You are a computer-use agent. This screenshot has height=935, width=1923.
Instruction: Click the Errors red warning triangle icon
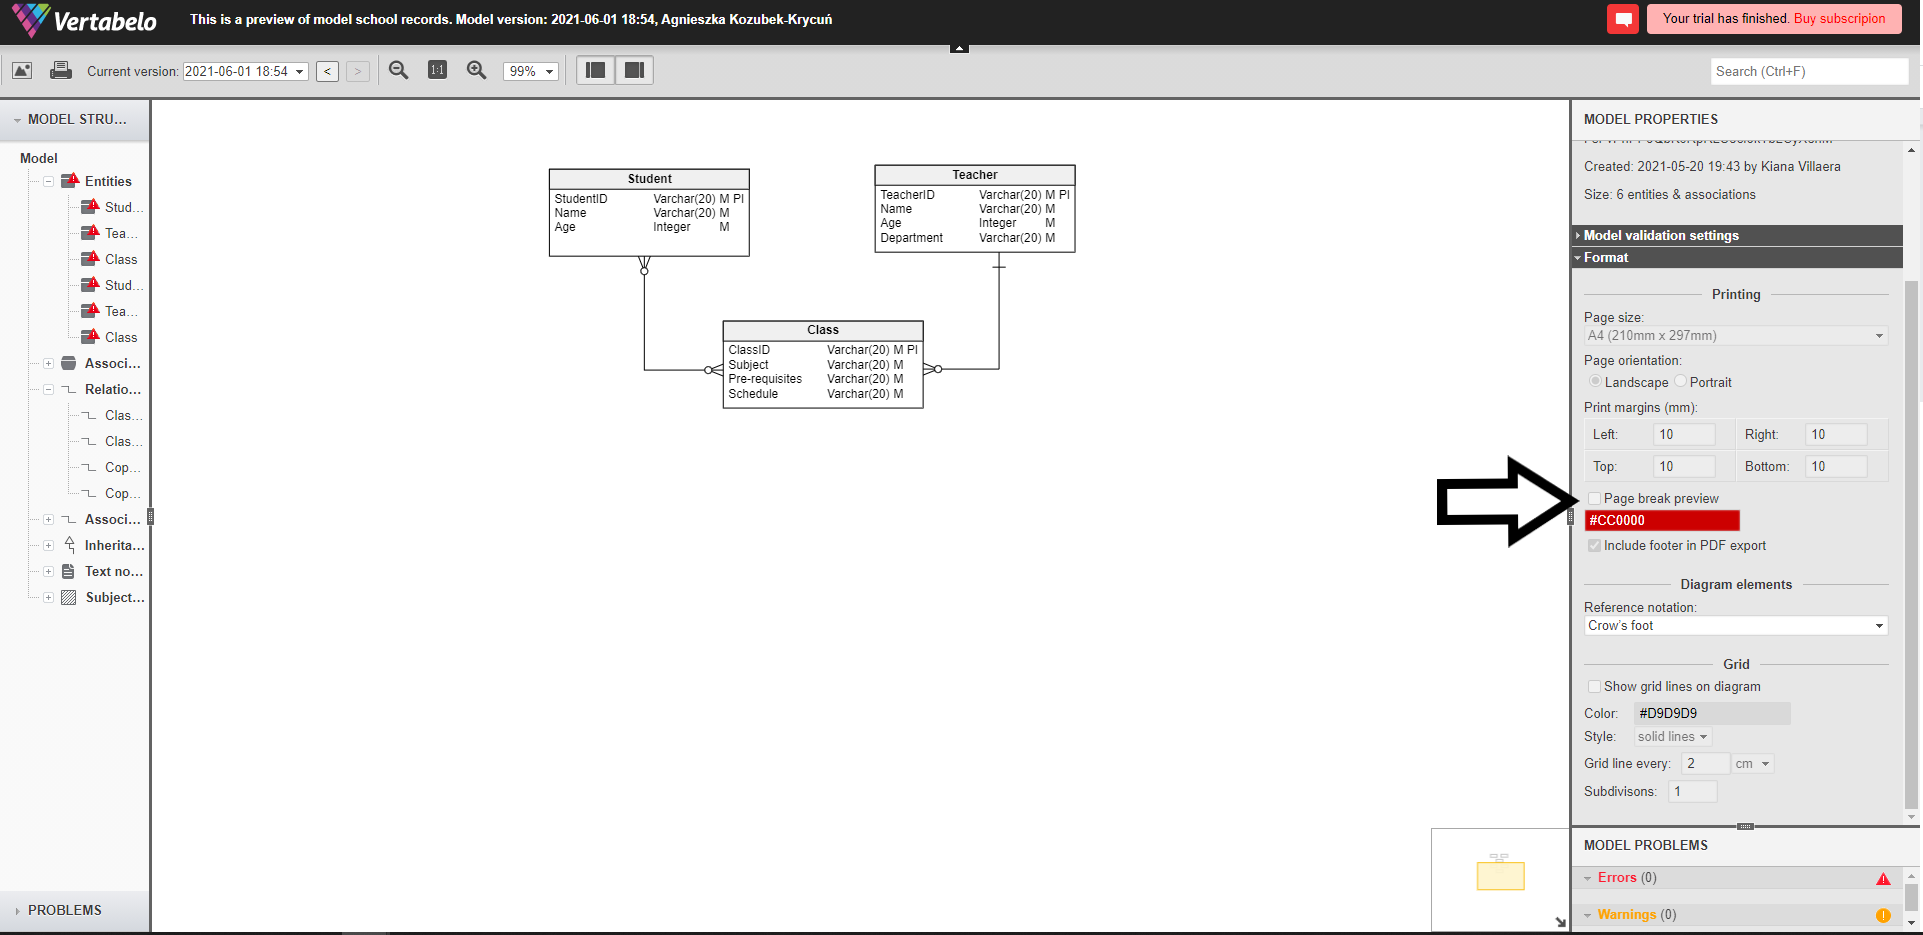pyautogui.click(x=1883, y=879)
